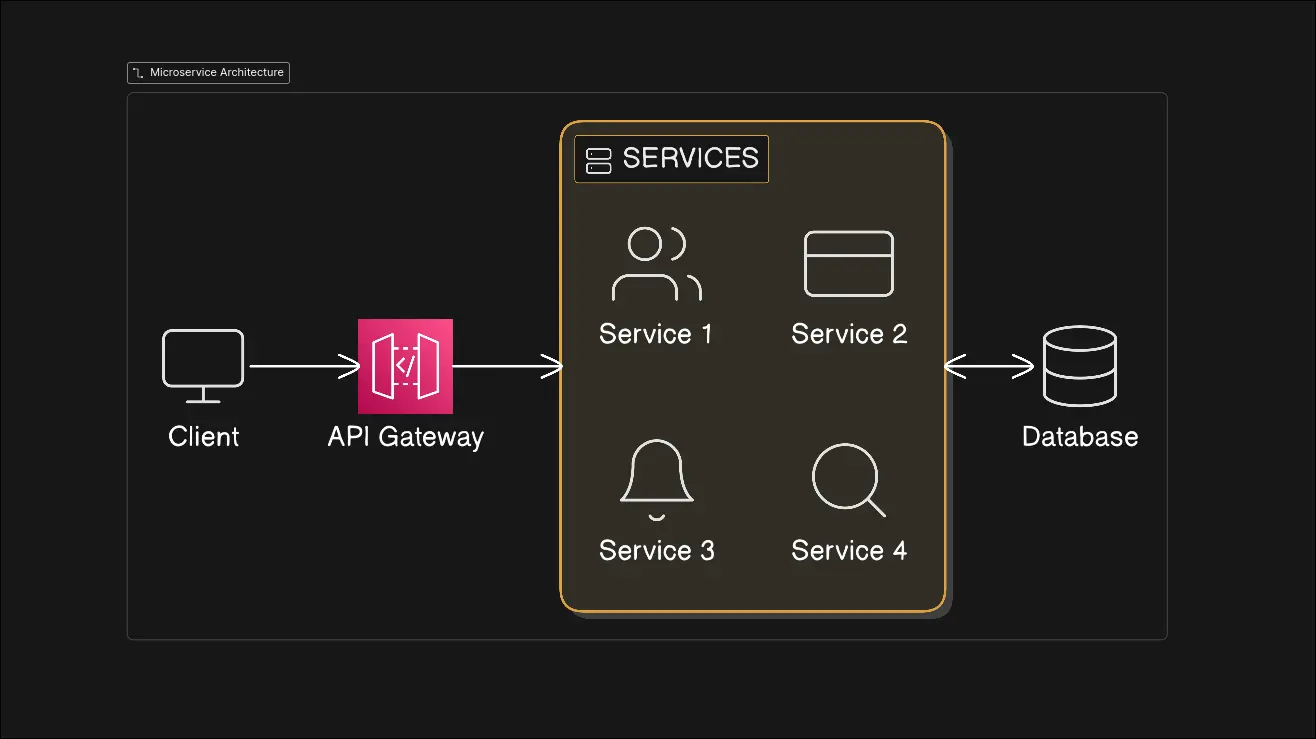
Task: Select the arrow from Client to API Gateway
Action: point(304,367)
